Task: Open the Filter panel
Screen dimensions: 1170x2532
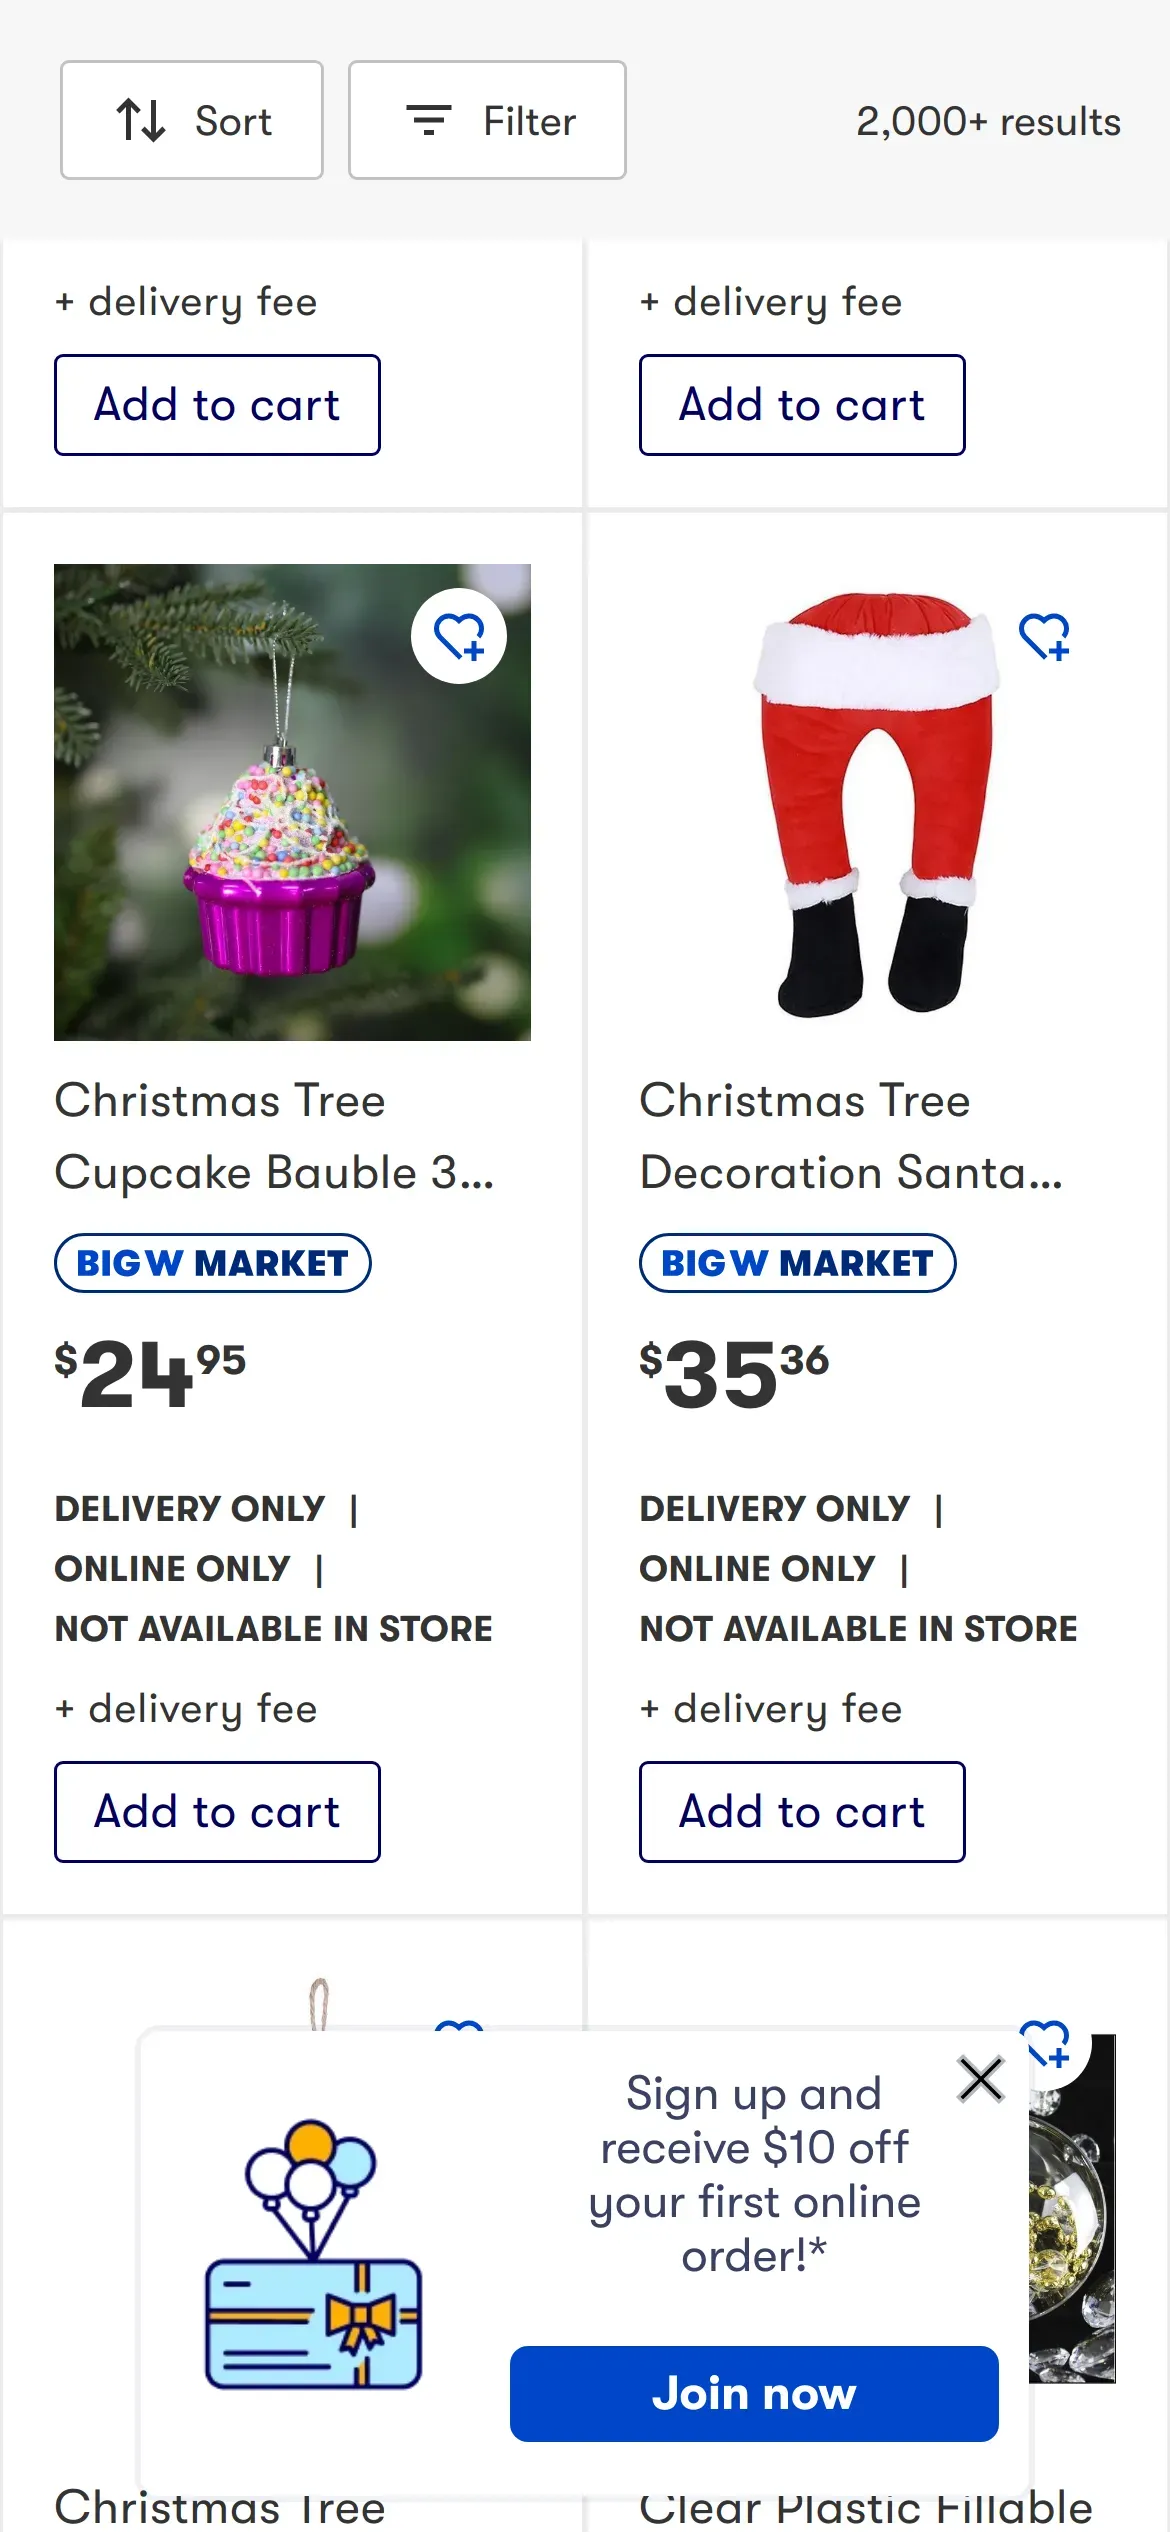Action: coord(487,120)
